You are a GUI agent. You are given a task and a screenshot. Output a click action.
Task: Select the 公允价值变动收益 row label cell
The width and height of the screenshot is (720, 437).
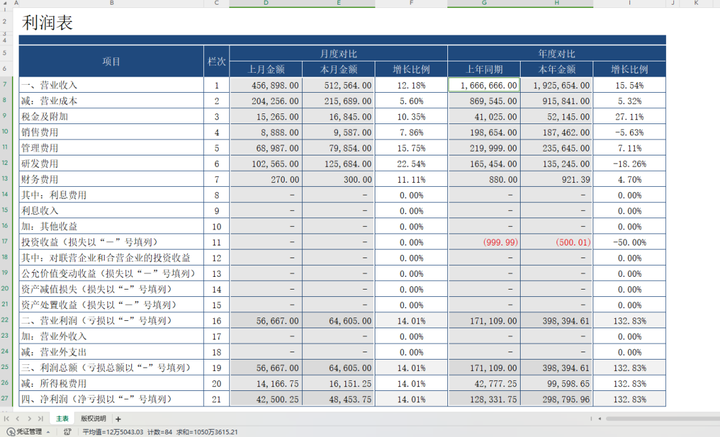[111, 274]
